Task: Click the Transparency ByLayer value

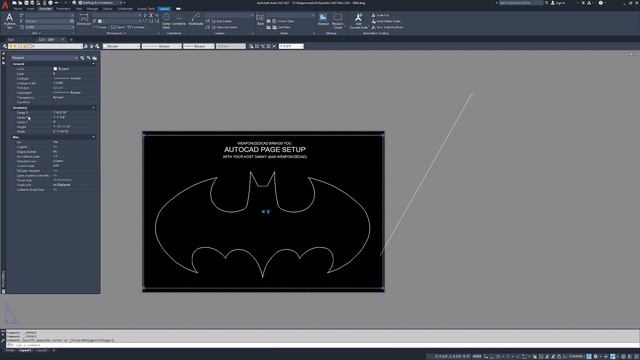Action: pyautogui.click(x=58, y=98)
